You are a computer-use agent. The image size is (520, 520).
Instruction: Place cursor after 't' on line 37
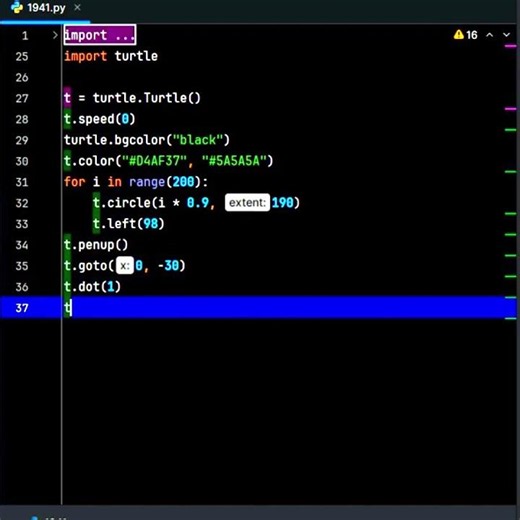[71, 308]
